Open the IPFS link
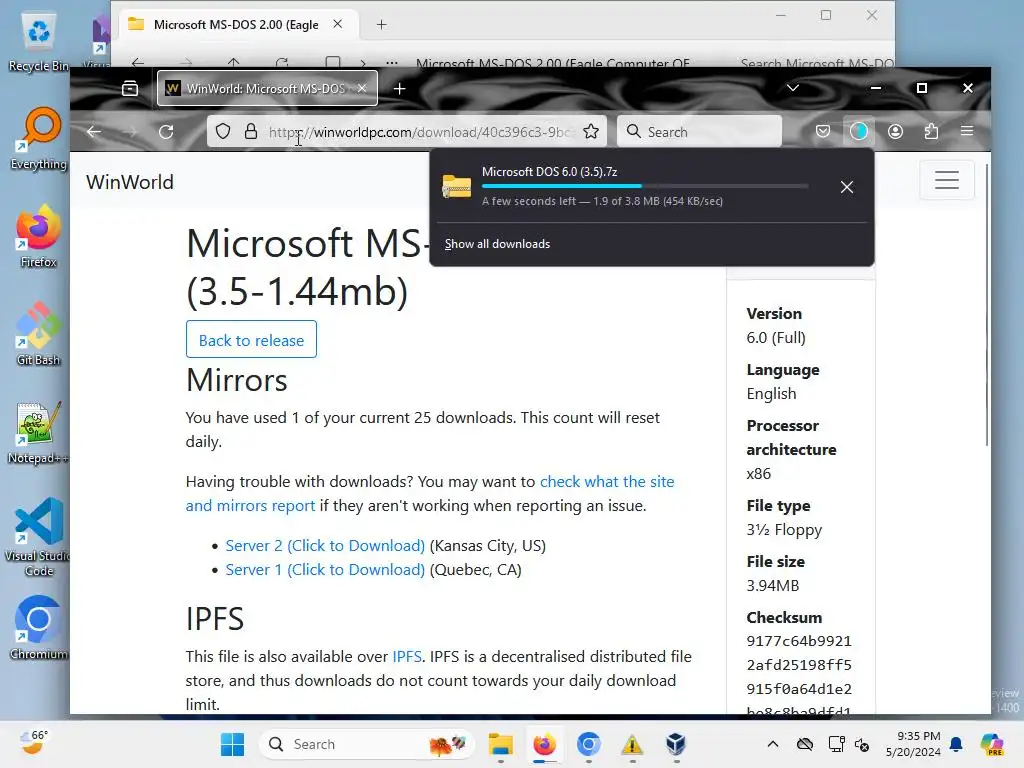 click(x=407, y=657)
